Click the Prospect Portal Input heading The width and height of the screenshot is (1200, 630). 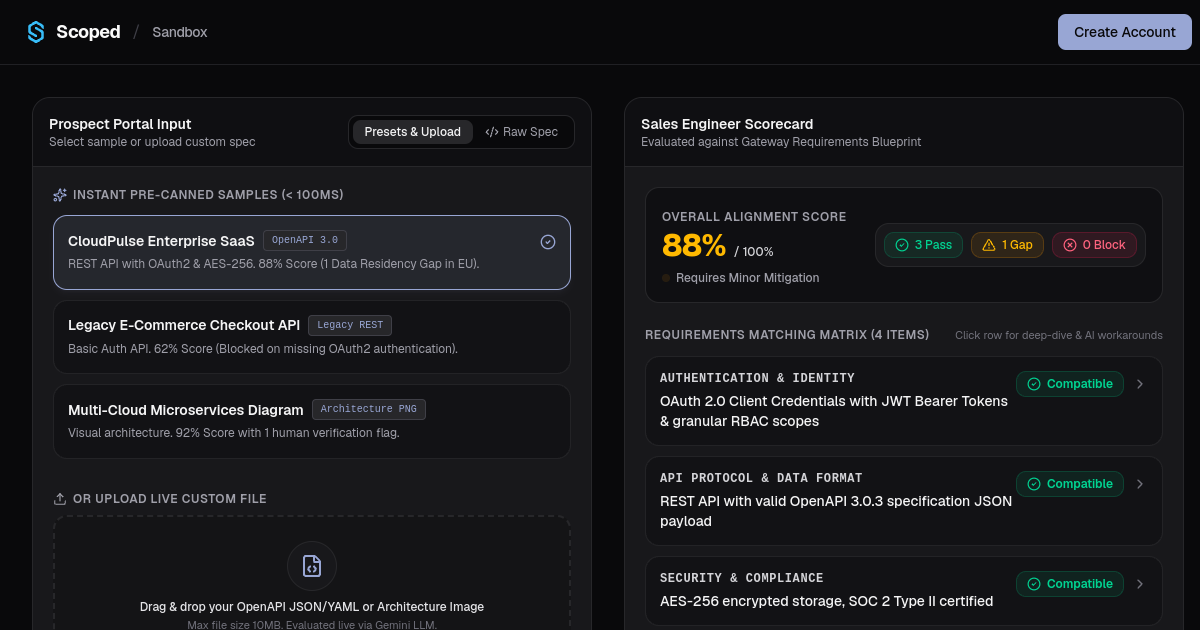point(120,124)
